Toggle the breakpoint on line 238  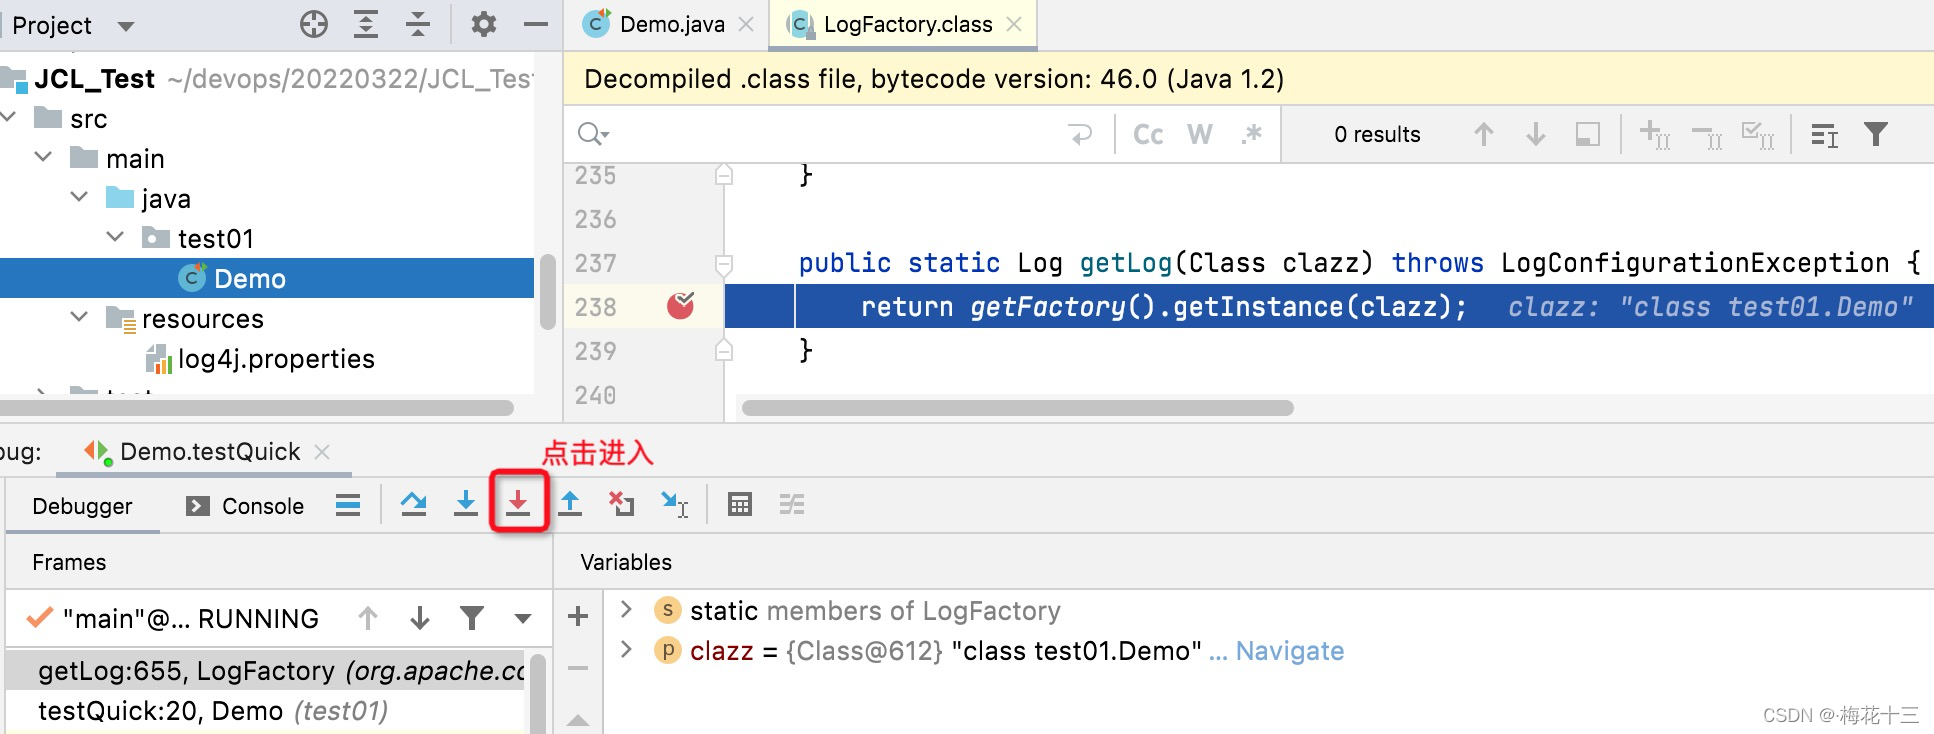pyautogui.click(x=680, y=306)
